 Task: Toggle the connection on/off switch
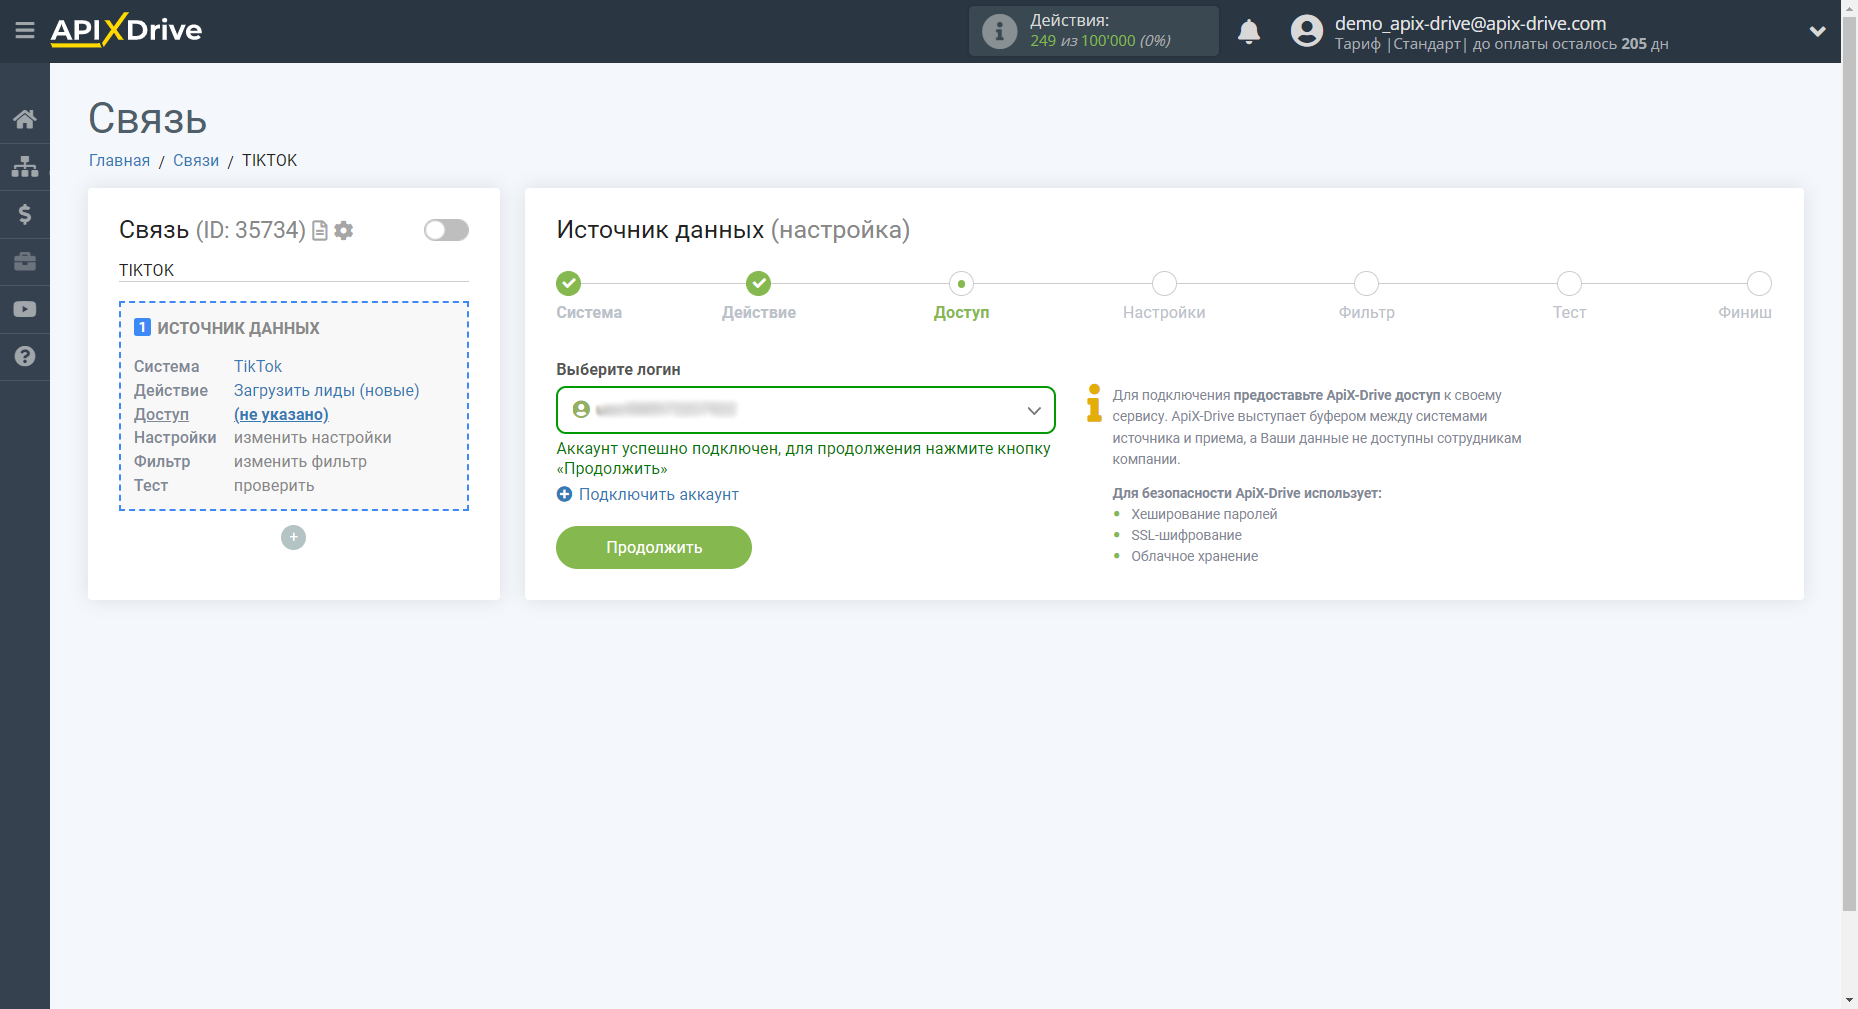tap(446, 230)
